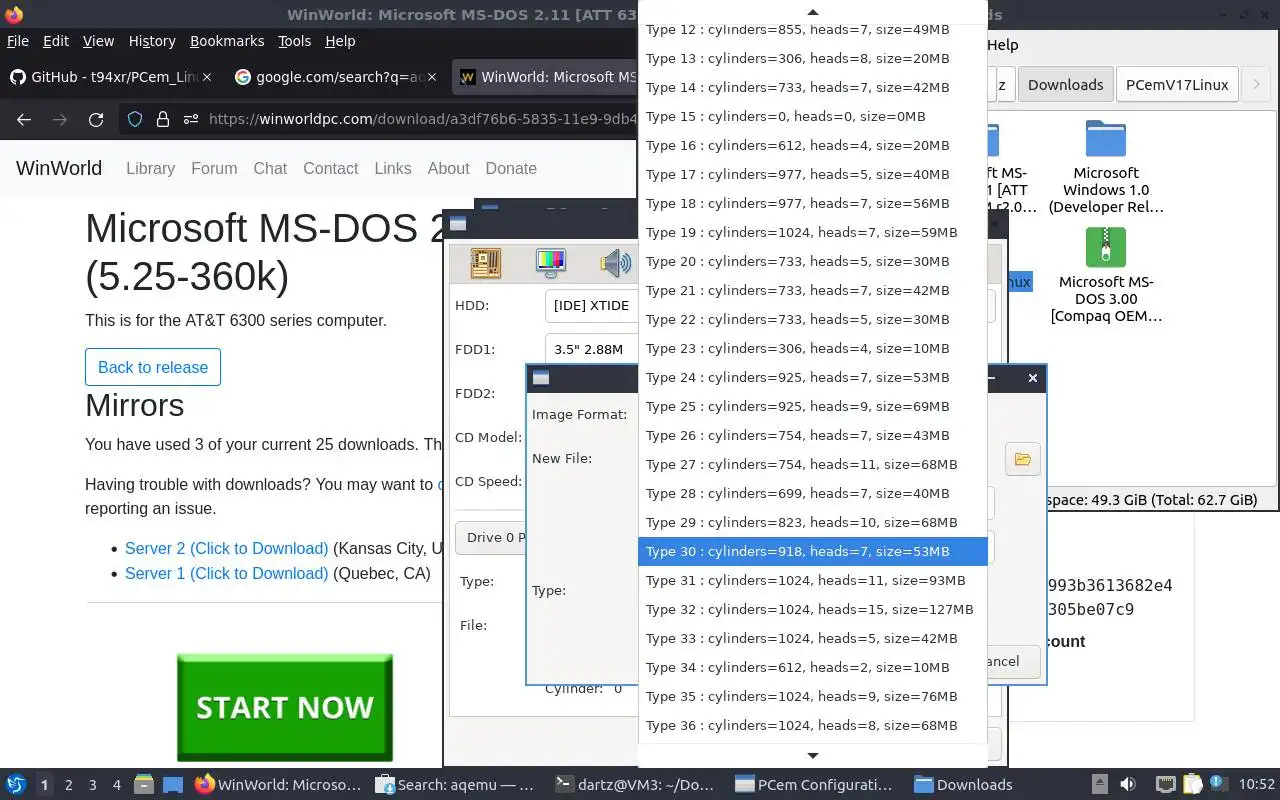Select Type 23 cylinders=306 size=10MB entry
1280x800 pixels.
[812, 348]
